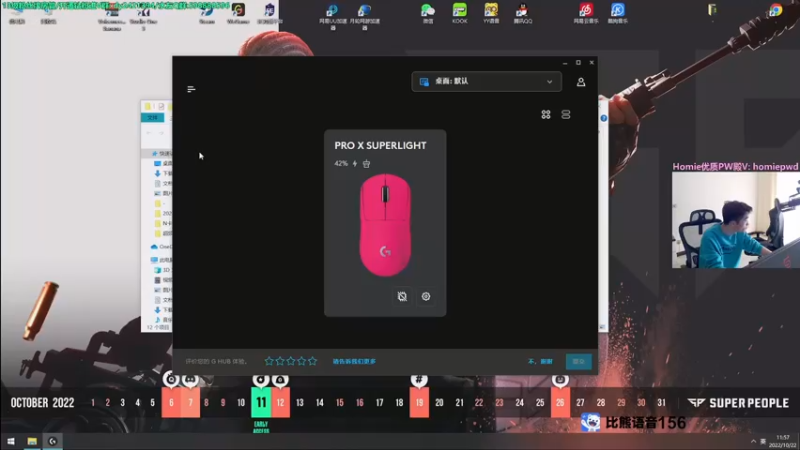
Task: Select This PC in File Explorer tree
Action: (161, 260)
